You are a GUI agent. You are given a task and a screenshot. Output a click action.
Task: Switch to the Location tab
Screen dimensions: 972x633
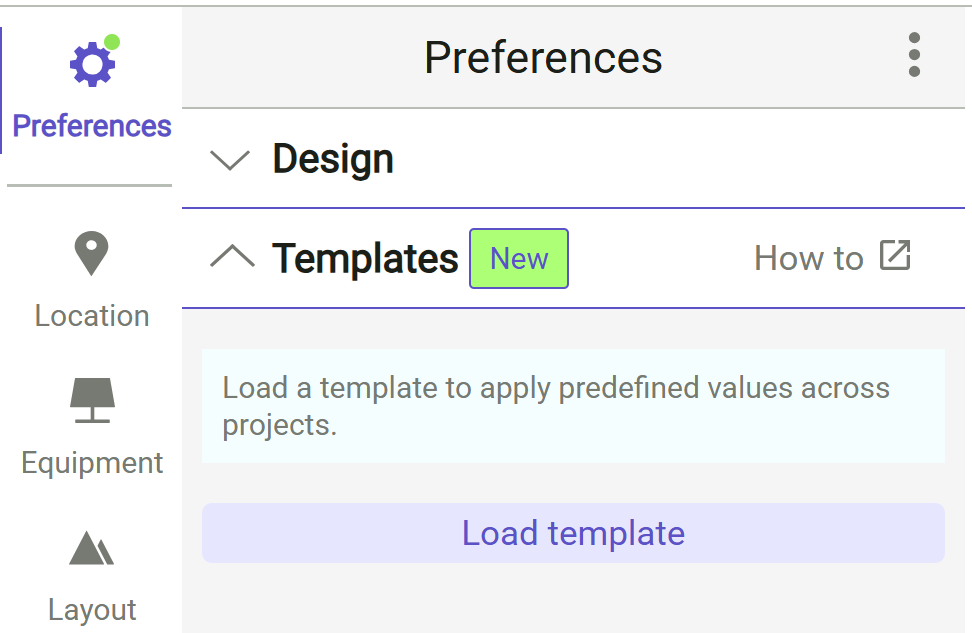pos(90,280)
